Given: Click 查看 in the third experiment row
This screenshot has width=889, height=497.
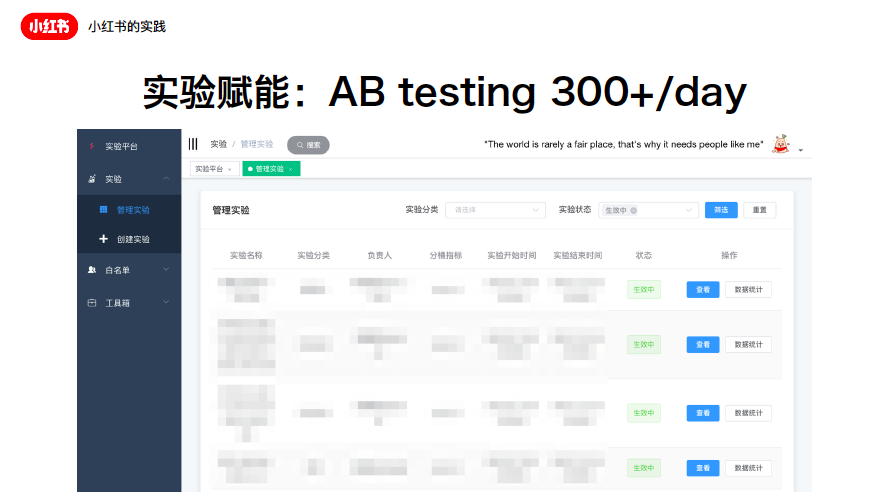Looking at the screenshot, I should [x=703, y=413].
